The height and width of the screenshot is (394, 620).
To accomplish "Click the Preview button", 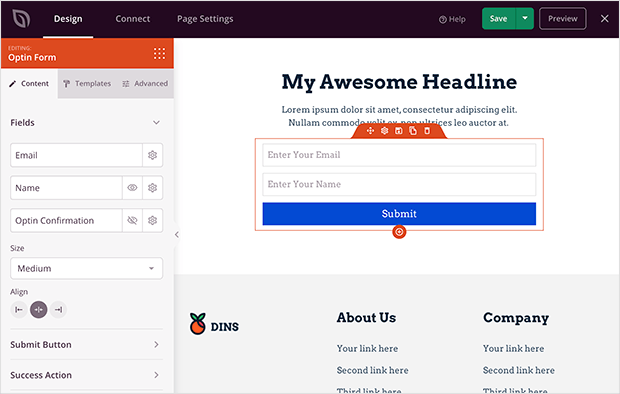I will (x=563, y=19).
